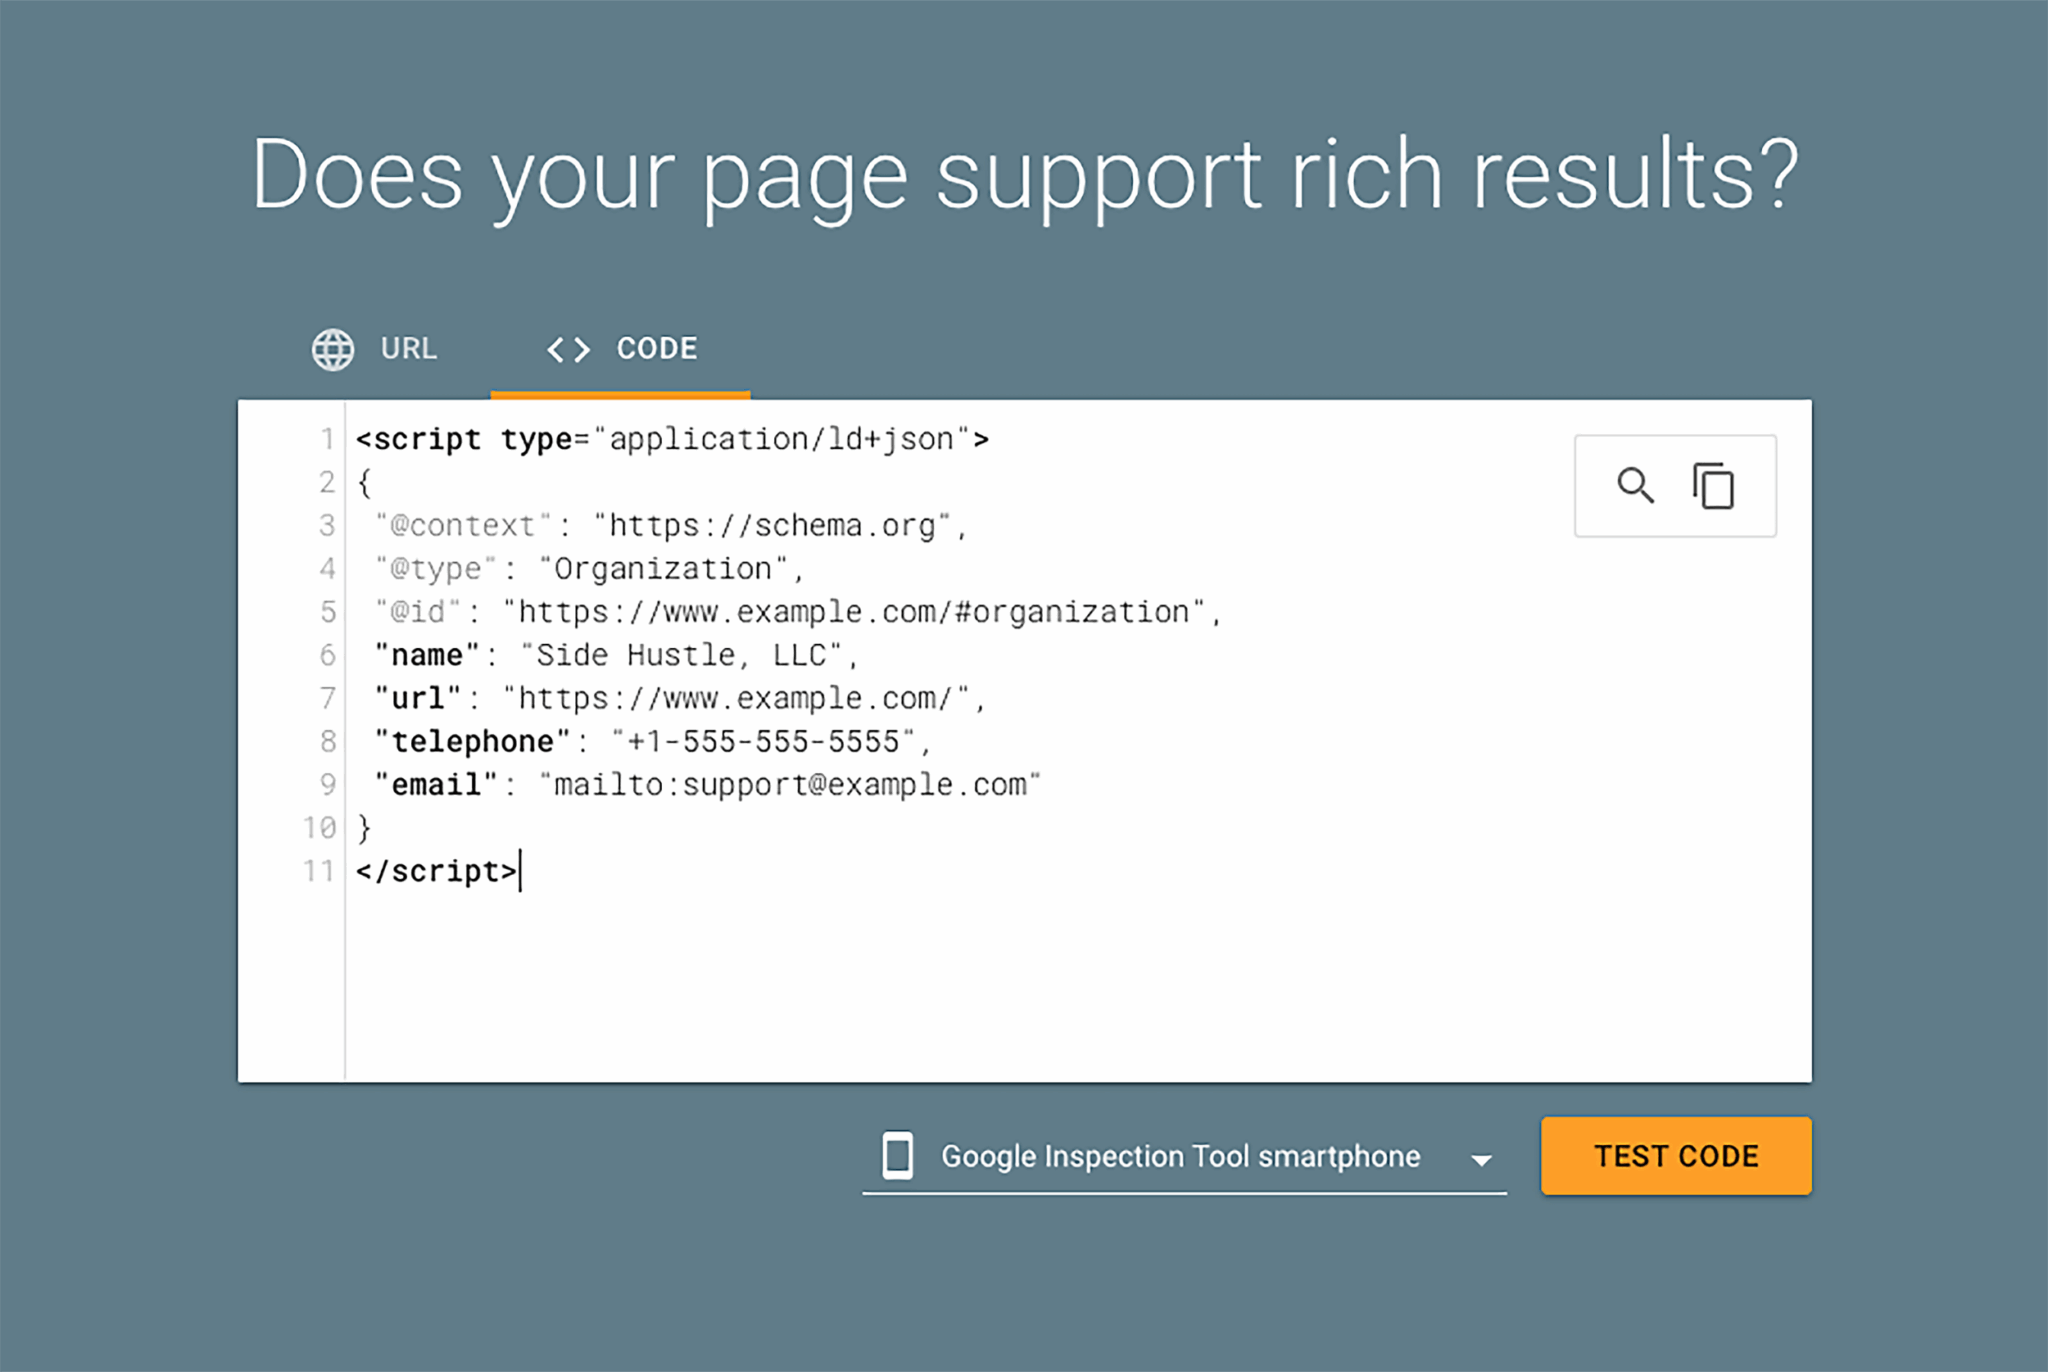Open the Google Inspection Tool smartphone dropdown
This screenshot has width=2048, height=1372.
pos(1184,1157)
